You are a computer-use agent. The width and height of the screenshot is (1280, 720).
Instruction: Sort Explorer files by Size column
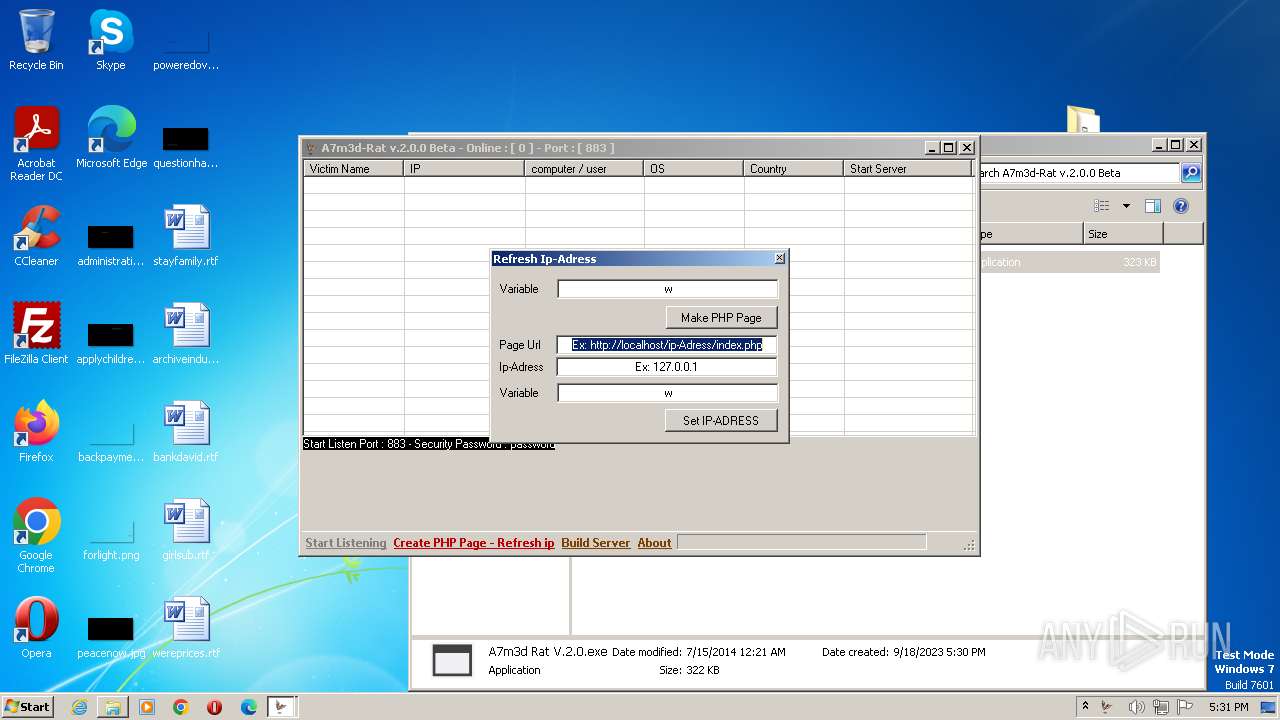(x=1123, y=234)
